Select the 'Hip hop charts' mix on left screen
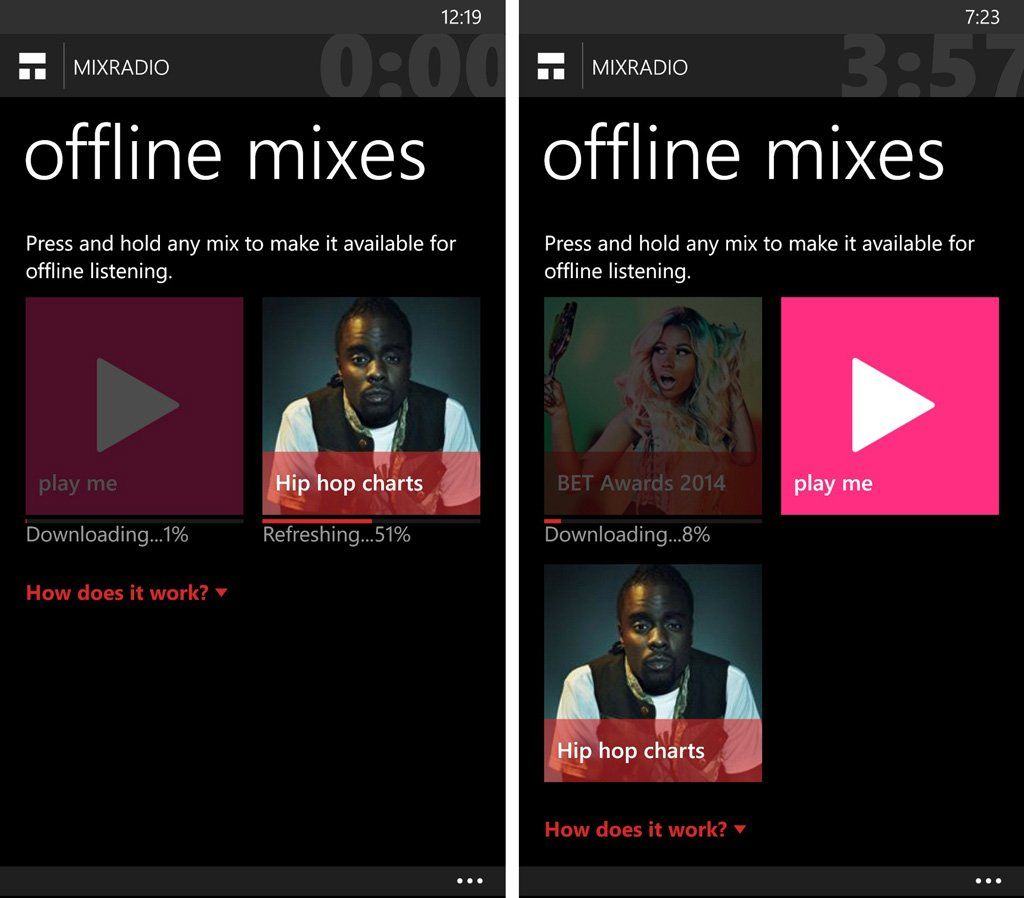1024x898 pixels. (x=371, y=405)
